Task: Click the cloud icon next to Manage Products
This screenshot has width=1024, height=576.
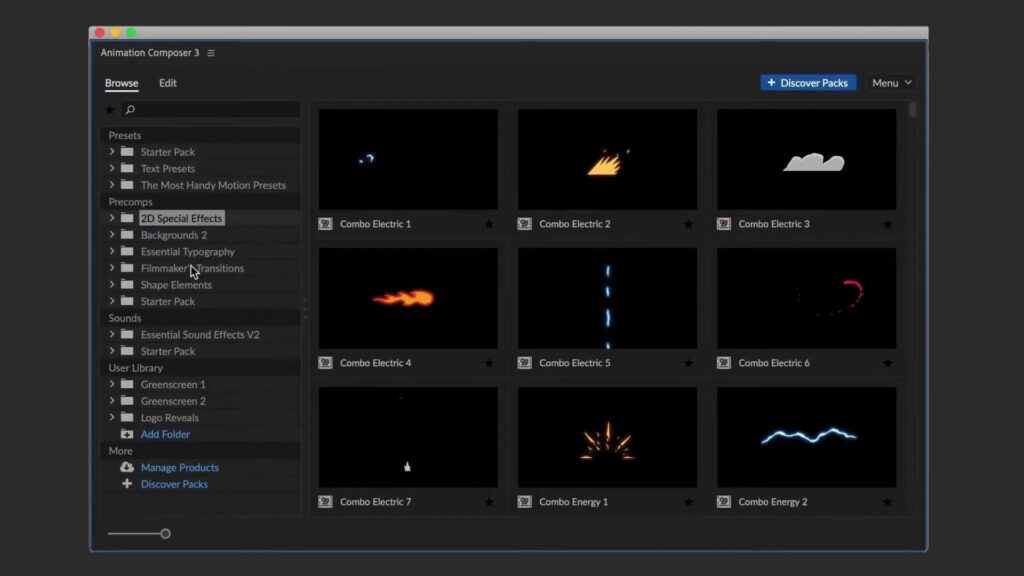Action: (x=129, y=467)
